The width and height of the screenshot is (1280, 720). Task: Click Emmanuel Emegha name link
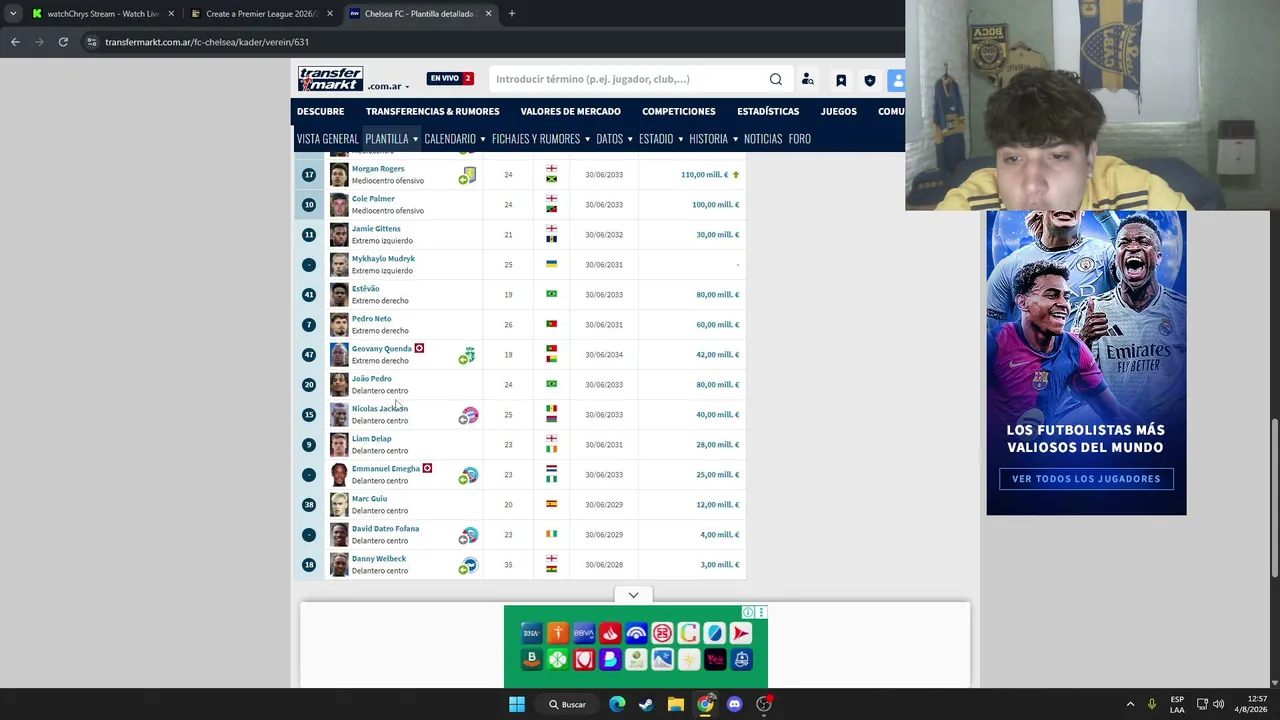point(385,469)
